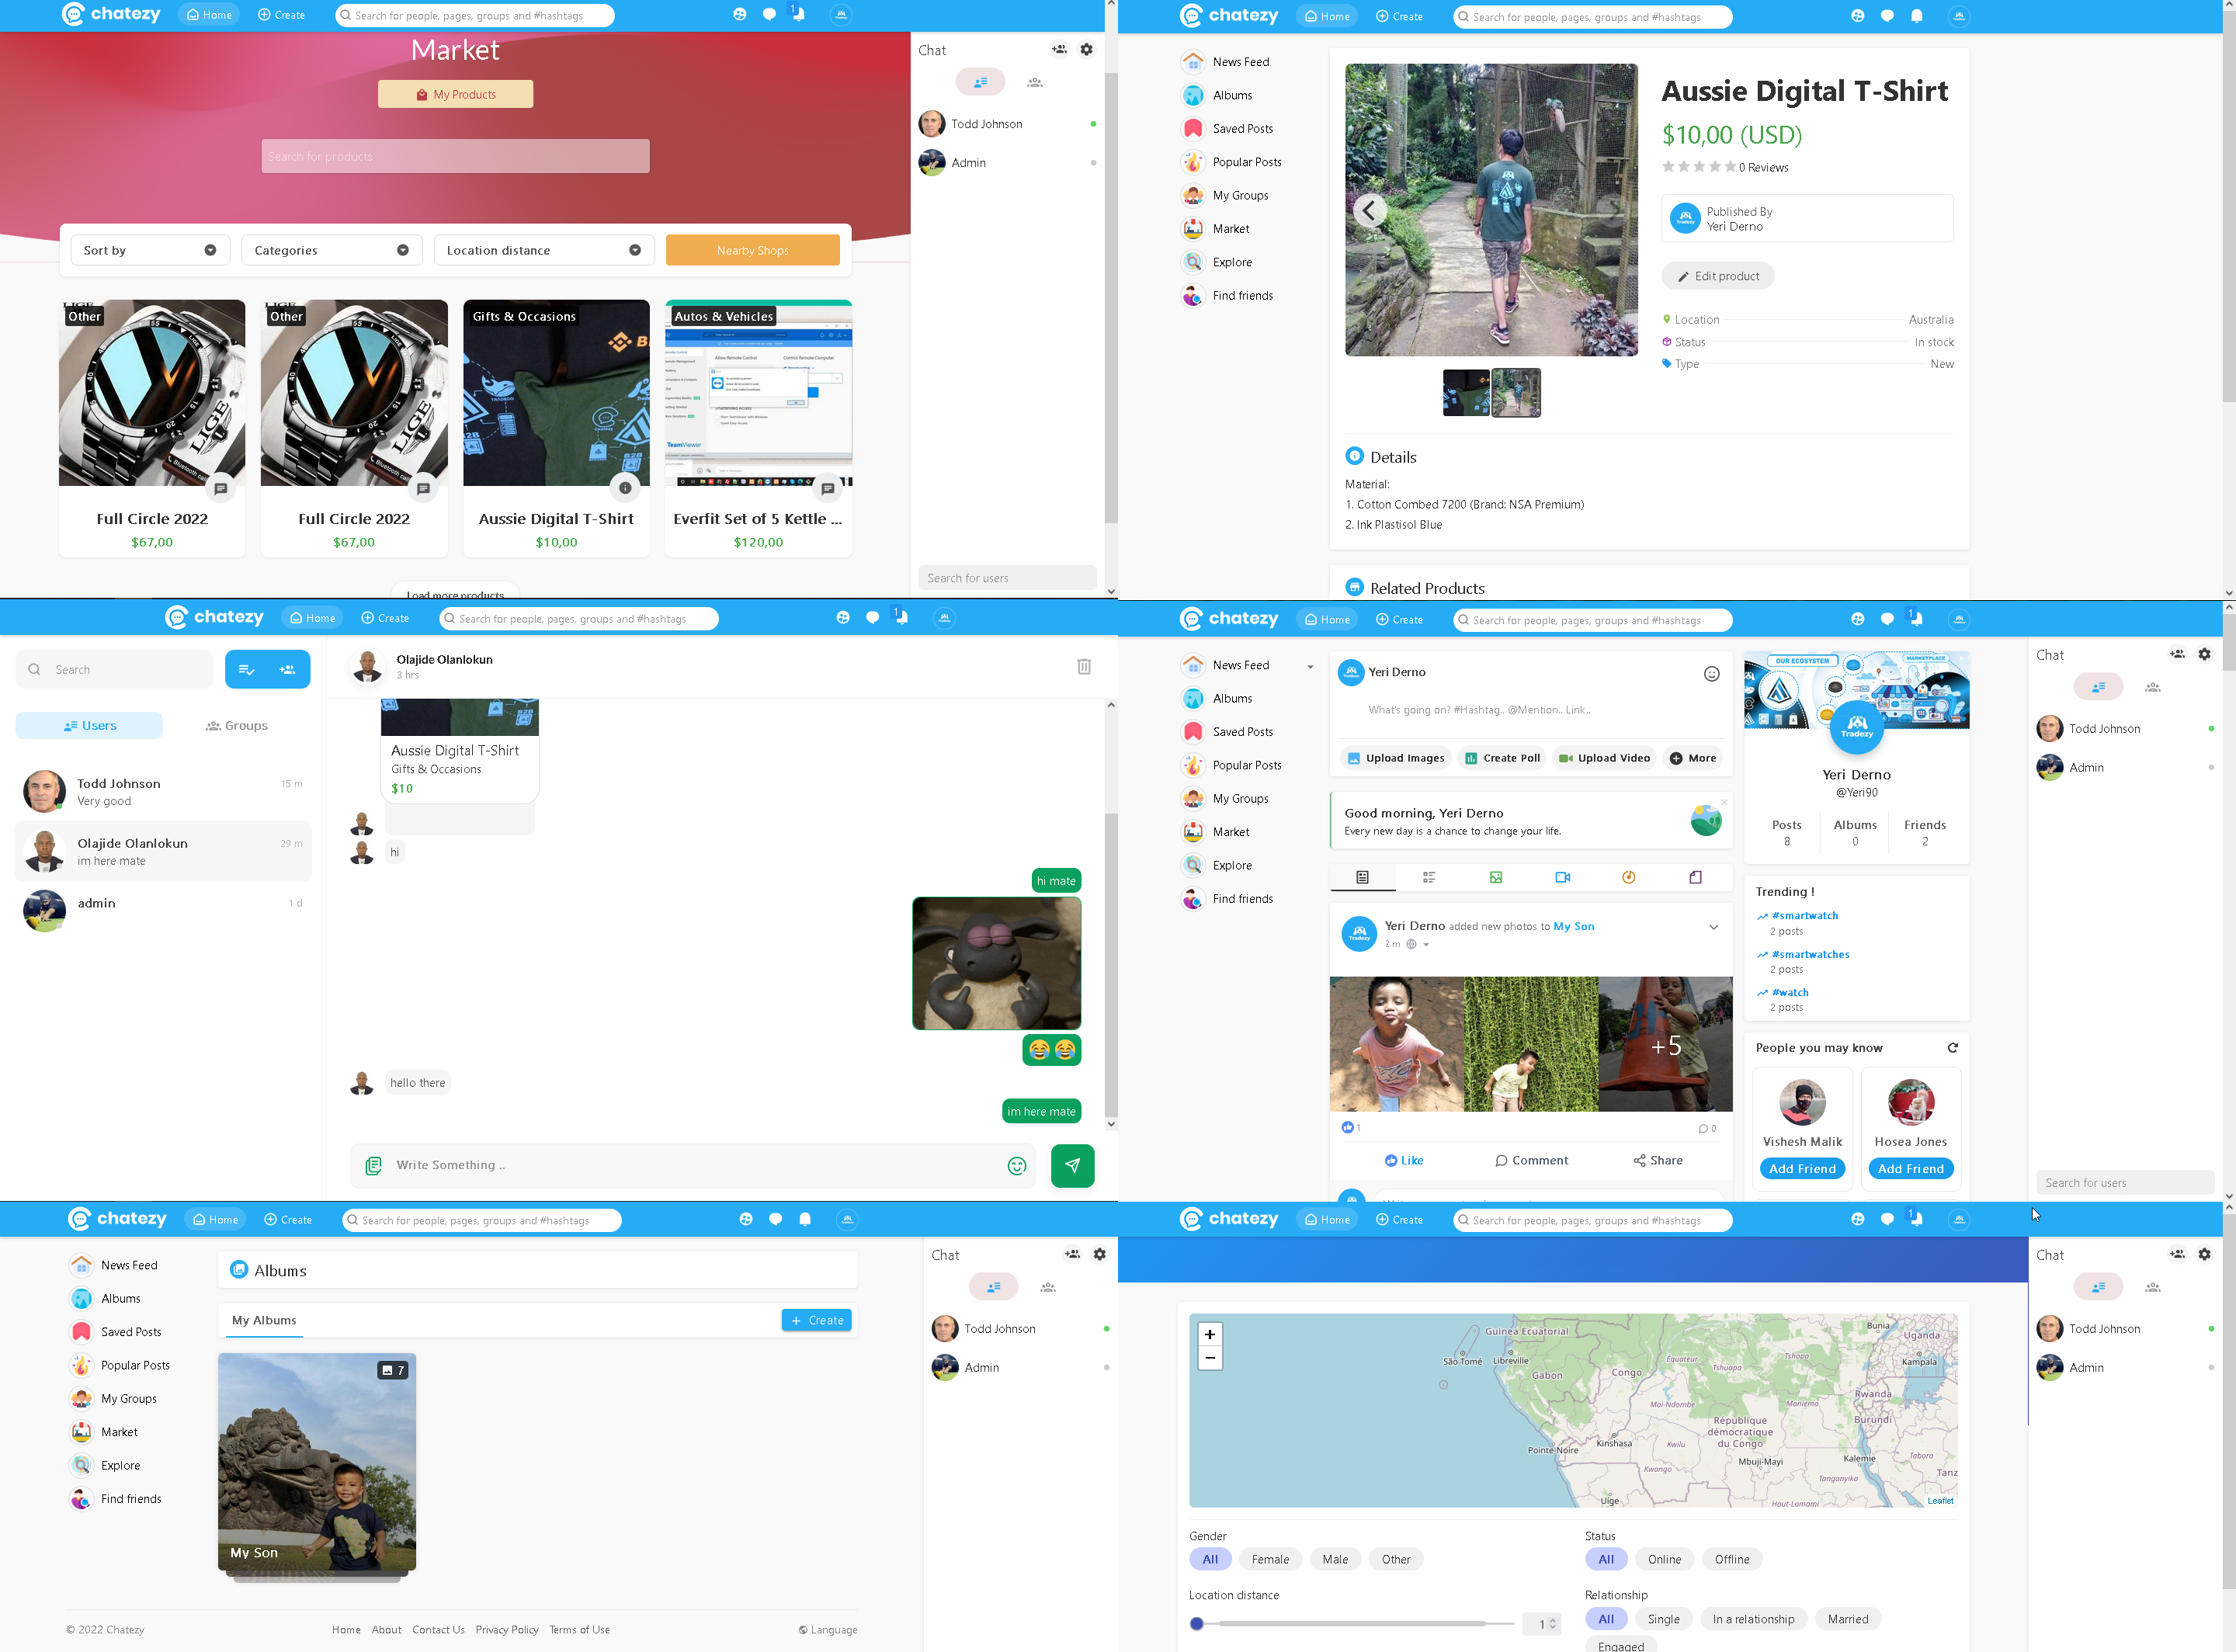Click Upload Images in post composer
Screen dimensions: 2236x1652
[1395, 758]
